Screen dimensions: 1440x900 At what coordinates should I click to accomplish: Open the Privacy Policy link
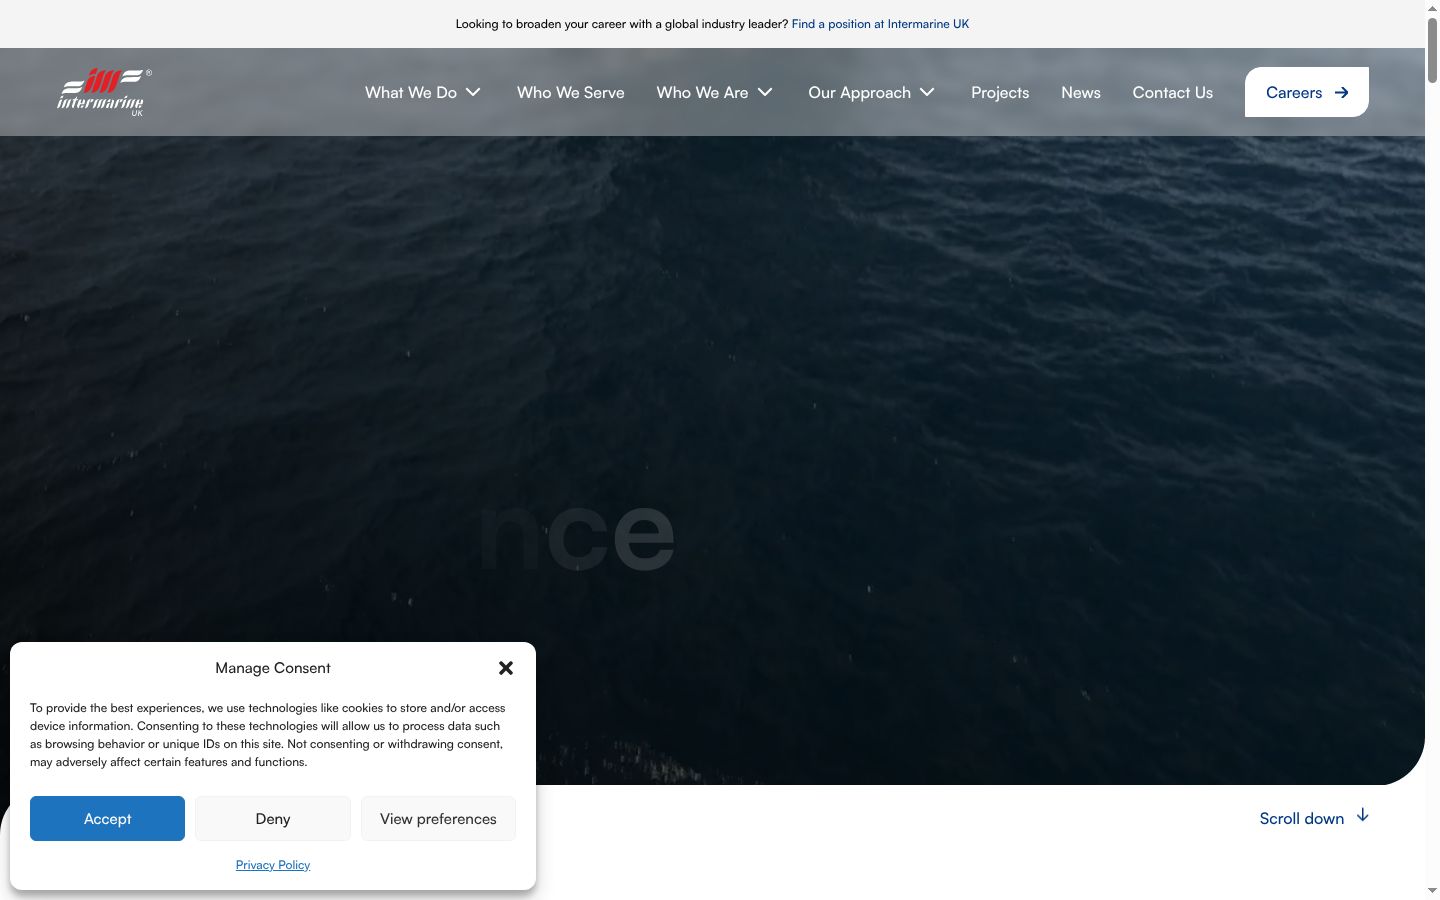[273, 865]
